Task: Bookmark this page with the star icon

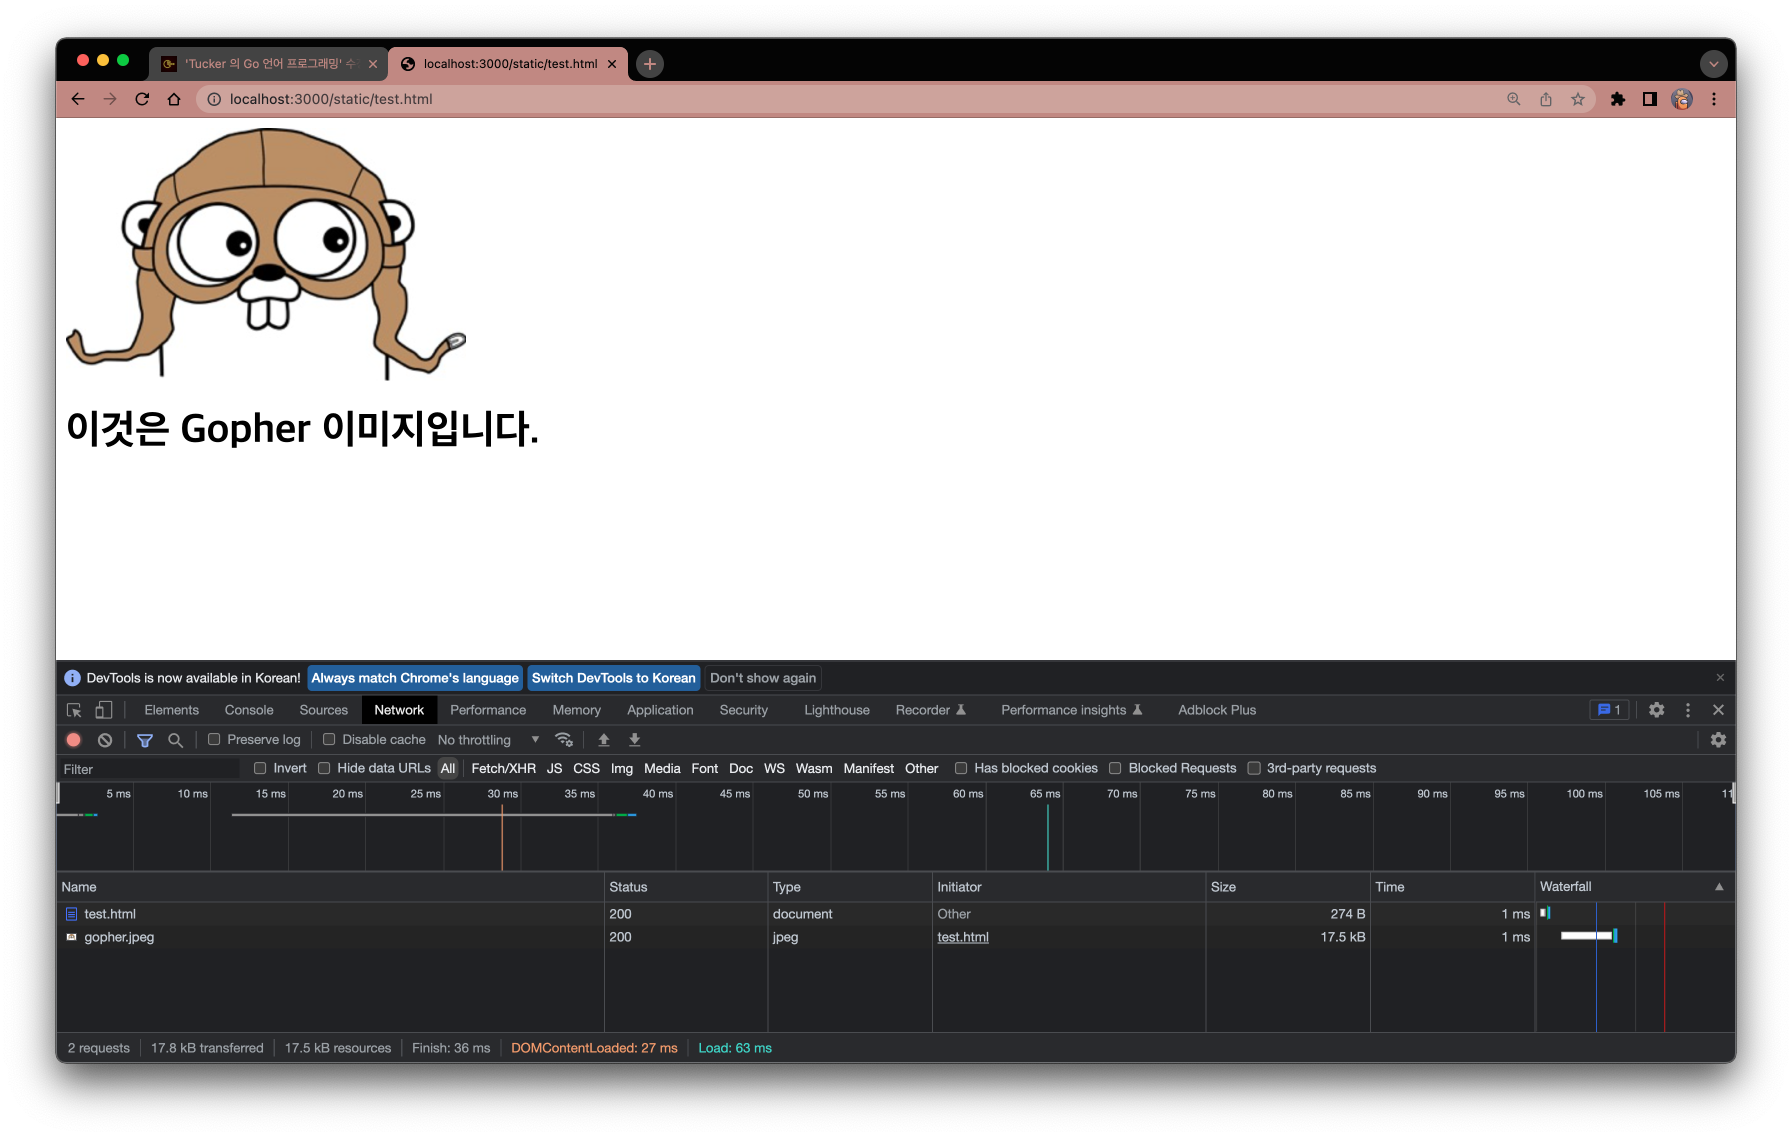Action: pyautogui.click(x=1578, y=99)
